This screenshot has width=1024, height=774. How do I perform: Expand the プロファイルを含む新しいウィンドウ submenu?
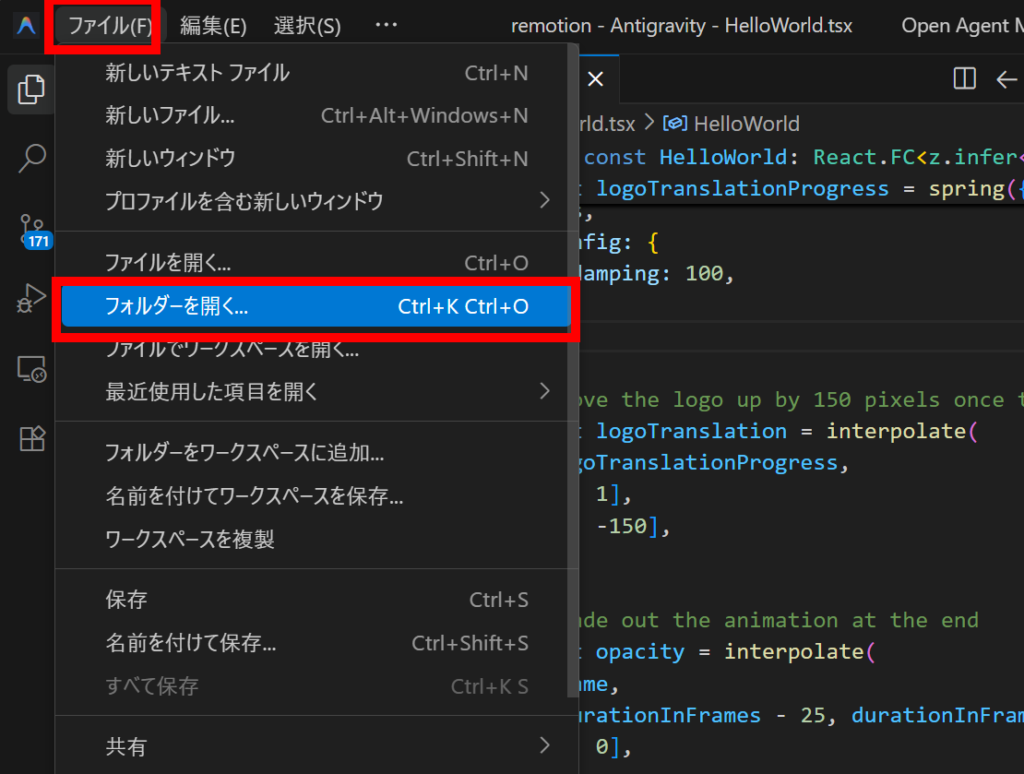(x=544, y=201)
